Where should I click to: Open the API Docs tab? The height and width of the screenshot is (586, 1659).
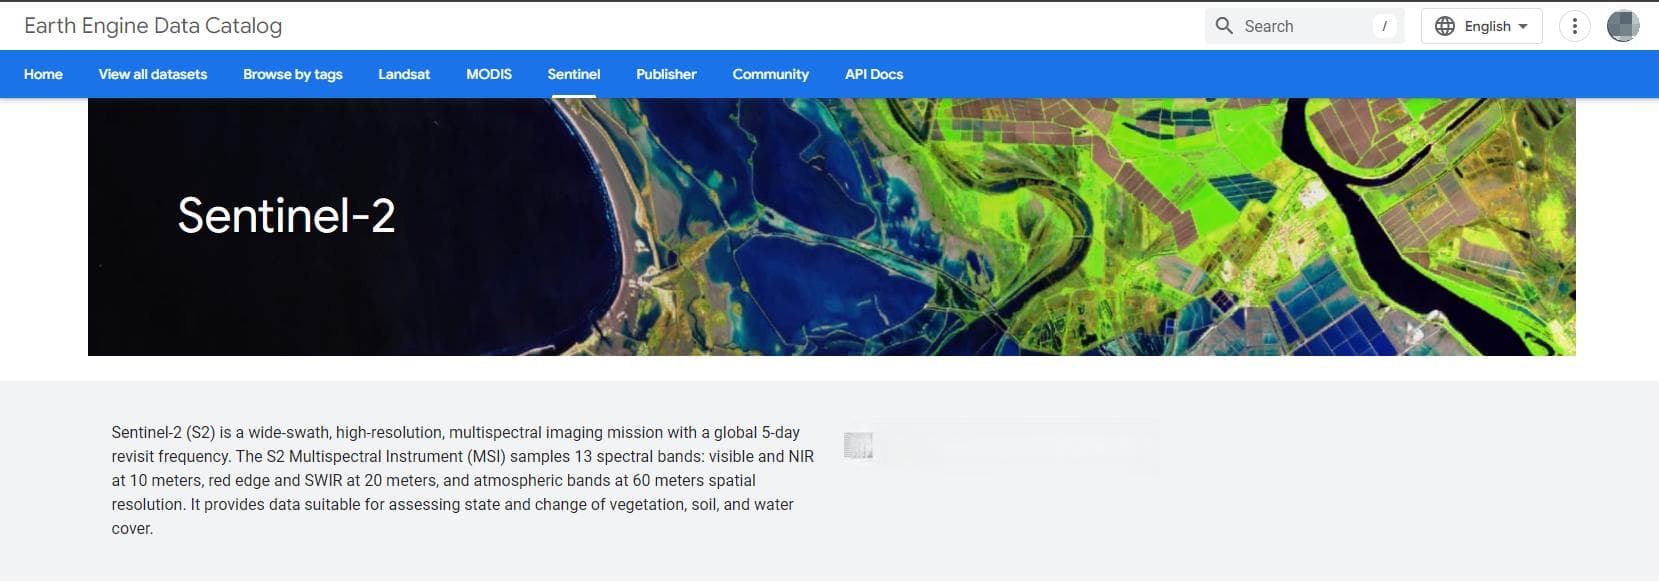click(874, 74)
